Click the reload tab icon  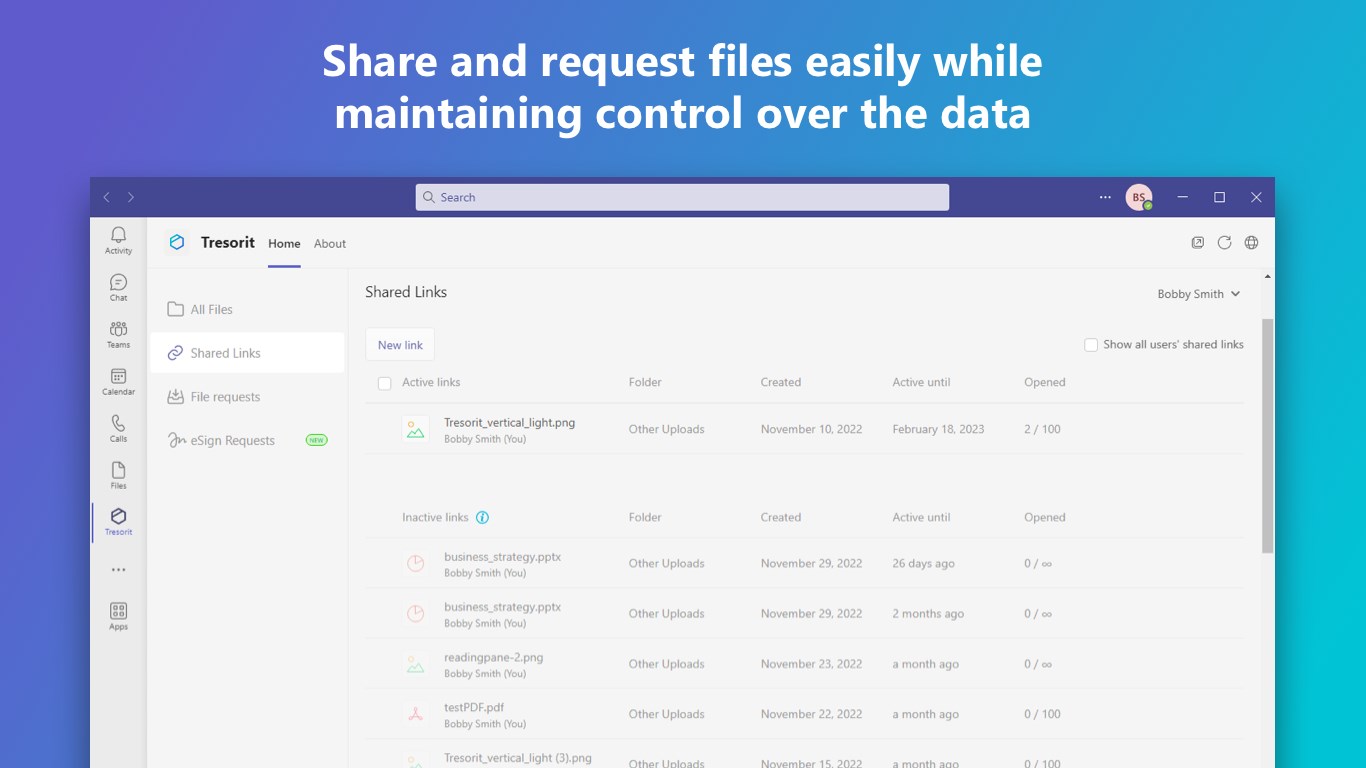click(x=1224, y=242)
